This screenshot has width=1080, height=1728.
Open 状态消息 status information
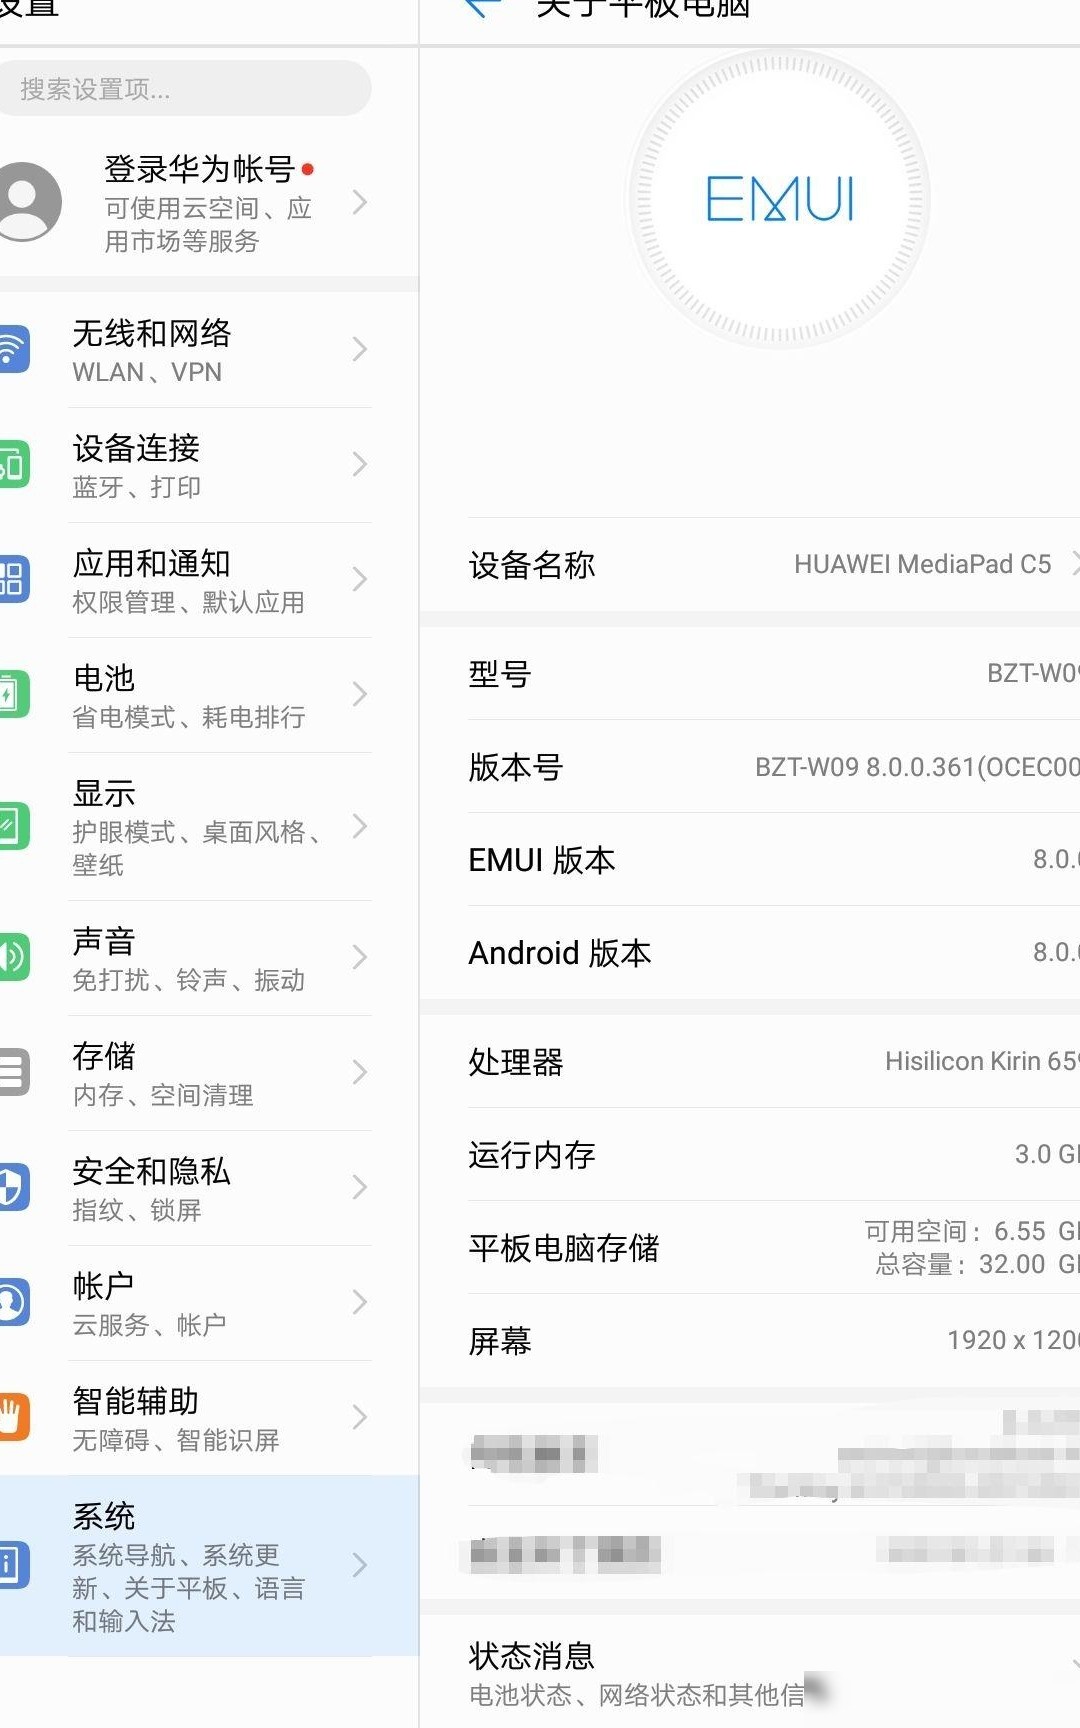pos(750,1672)
